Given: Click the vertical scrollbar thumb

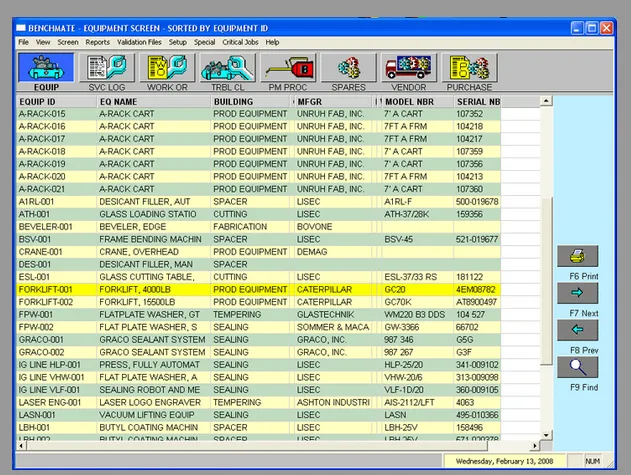Looking at the screenshot, I should coord(546,281).
